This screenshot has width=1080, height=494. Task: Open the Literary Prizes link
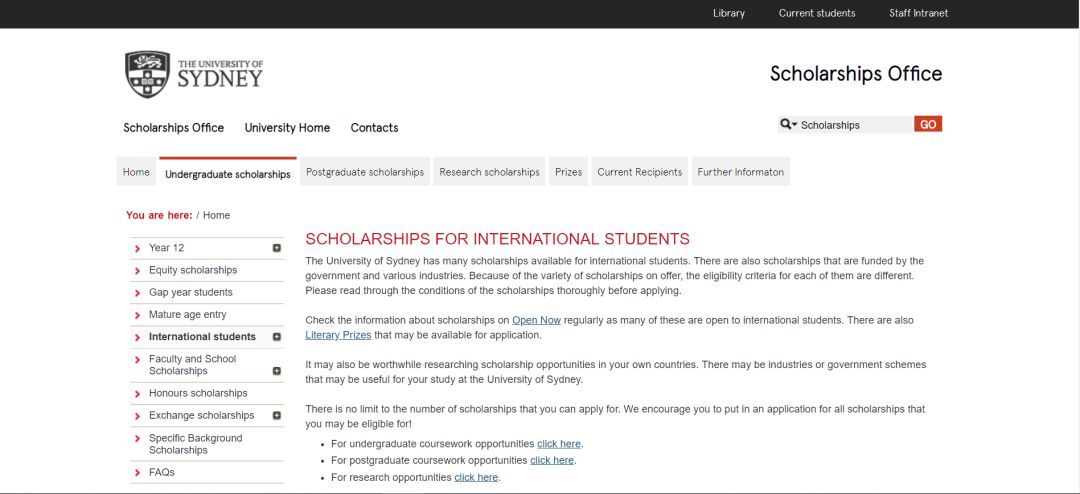[x=338, y=336]
